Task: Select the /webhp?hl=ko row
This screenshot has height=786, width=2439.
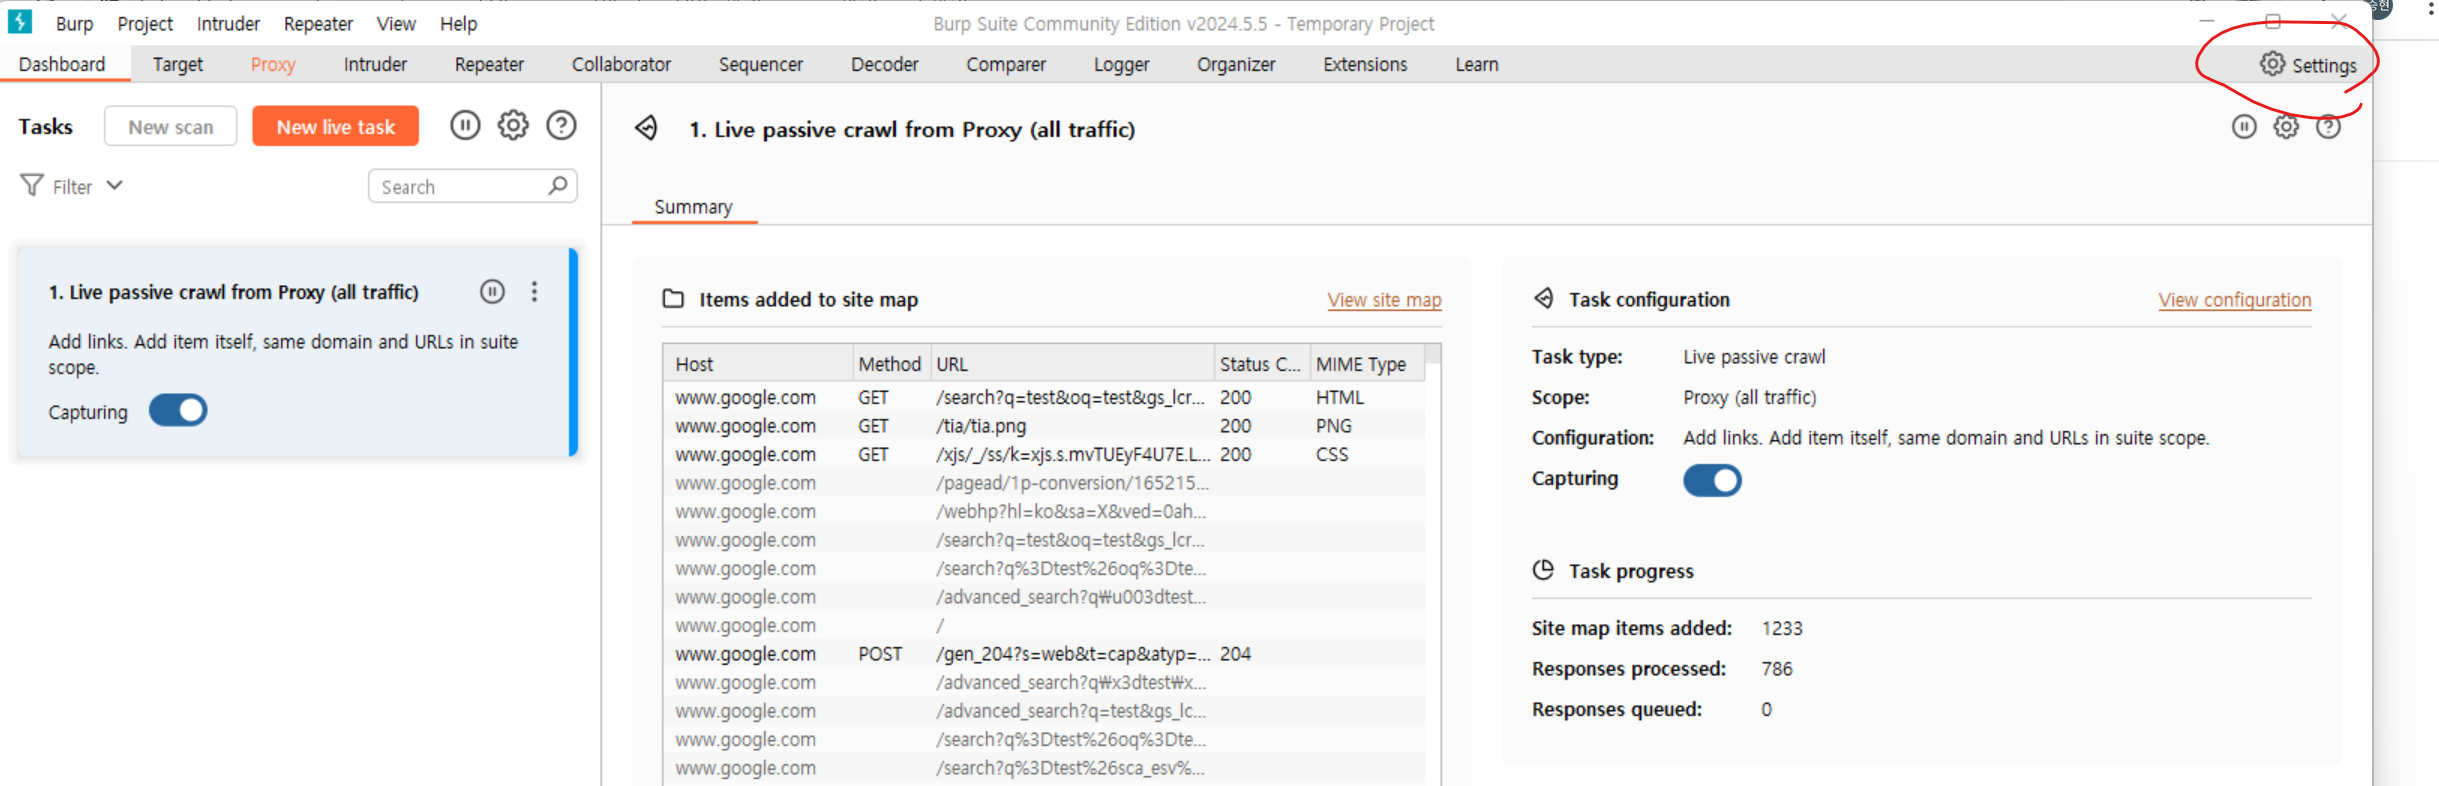Action: coord(1044,511)
